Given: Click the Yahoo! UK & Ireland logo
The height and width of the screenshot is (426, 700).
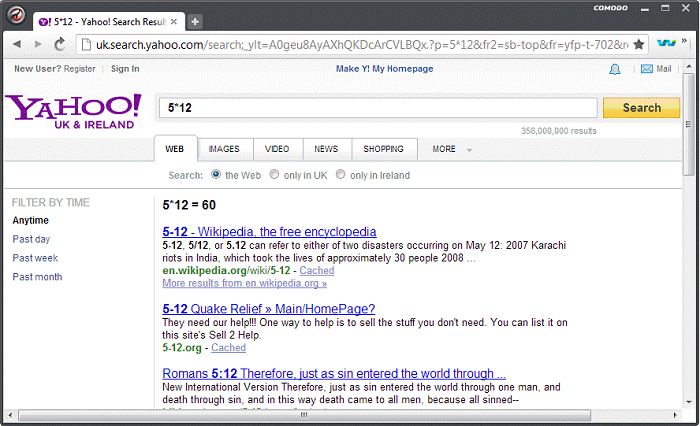Looking at the screenshot, I should pos(73,112).
